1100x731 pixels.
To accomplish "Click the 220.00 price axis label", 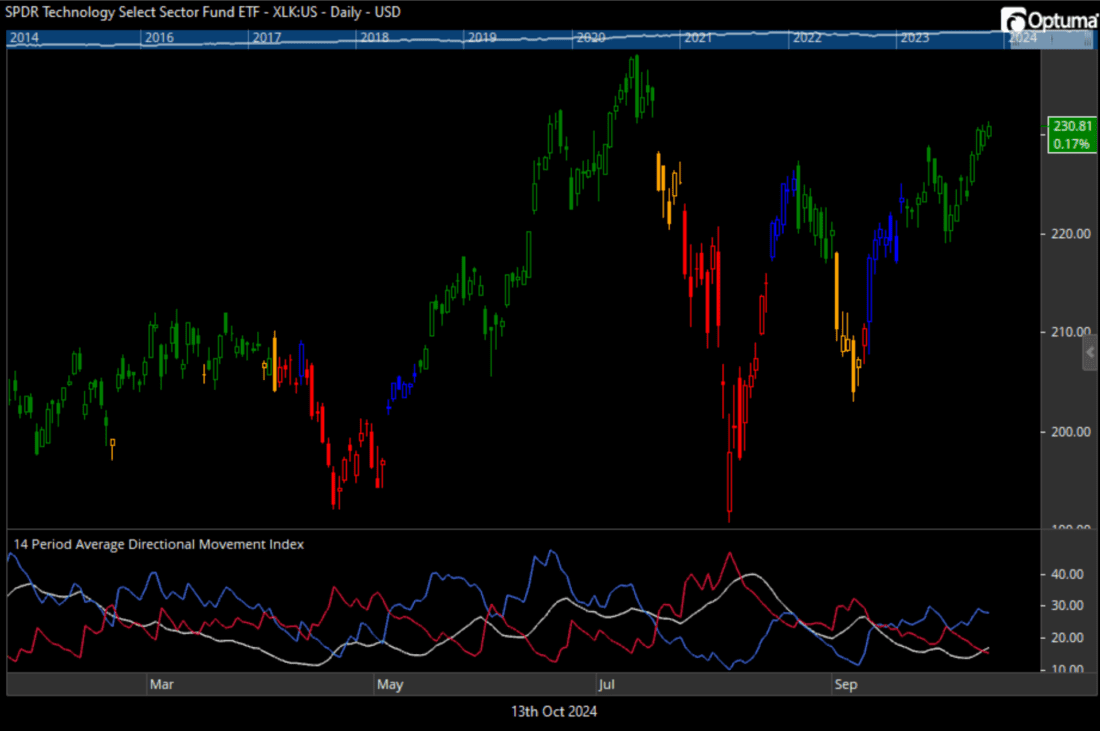I will tap(1071, 234).
